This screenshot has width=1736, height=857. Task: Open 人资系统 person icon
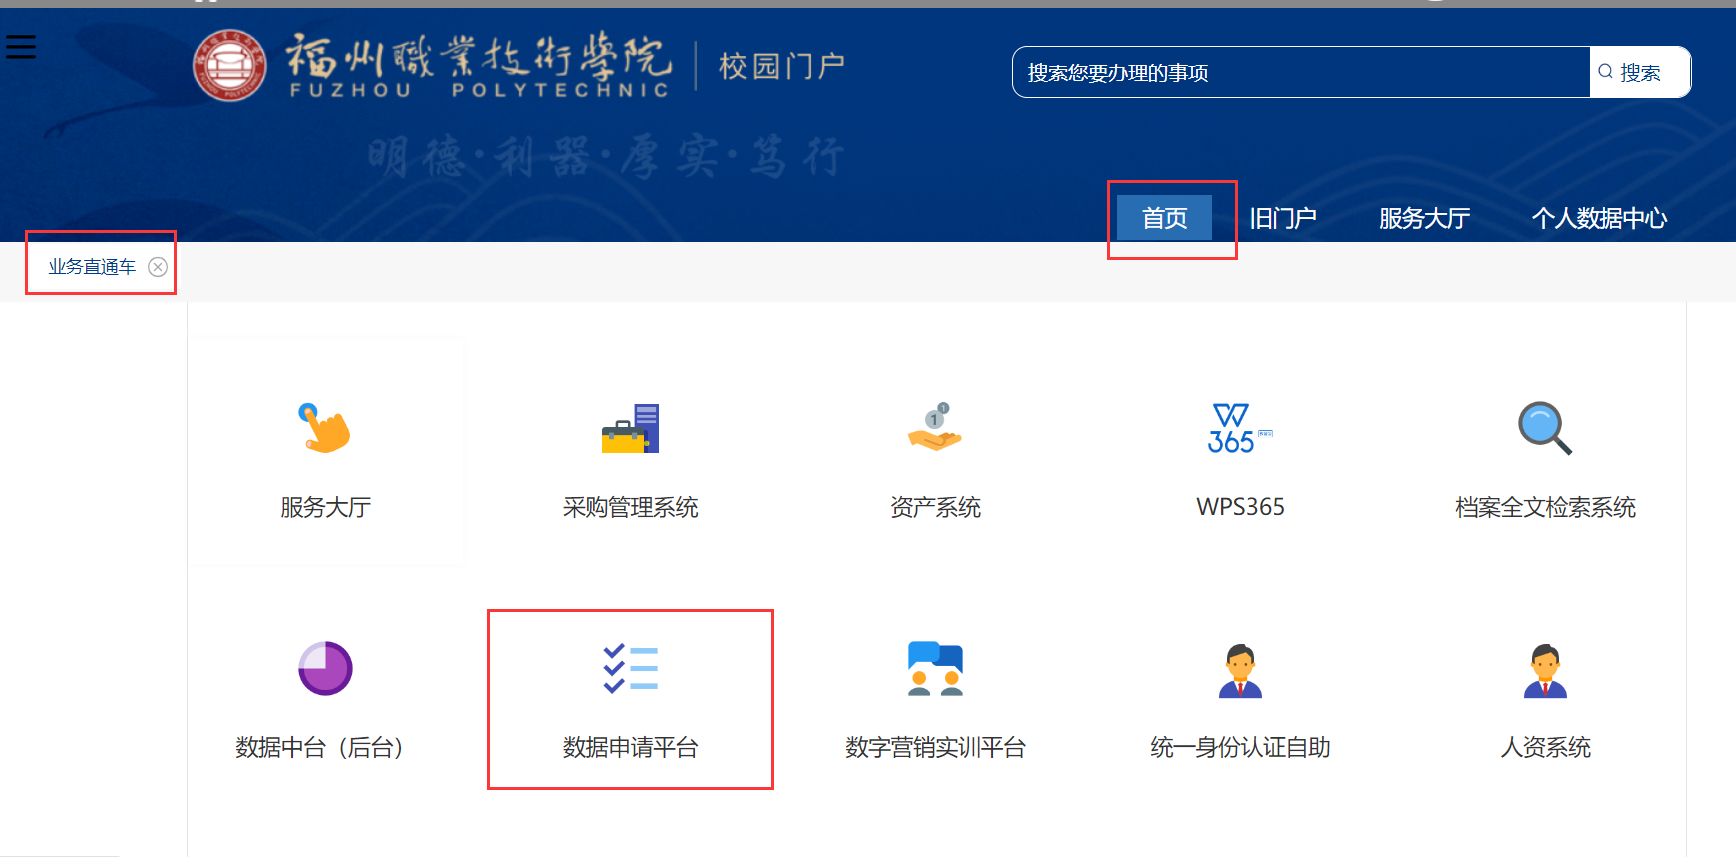point(1545,670)
